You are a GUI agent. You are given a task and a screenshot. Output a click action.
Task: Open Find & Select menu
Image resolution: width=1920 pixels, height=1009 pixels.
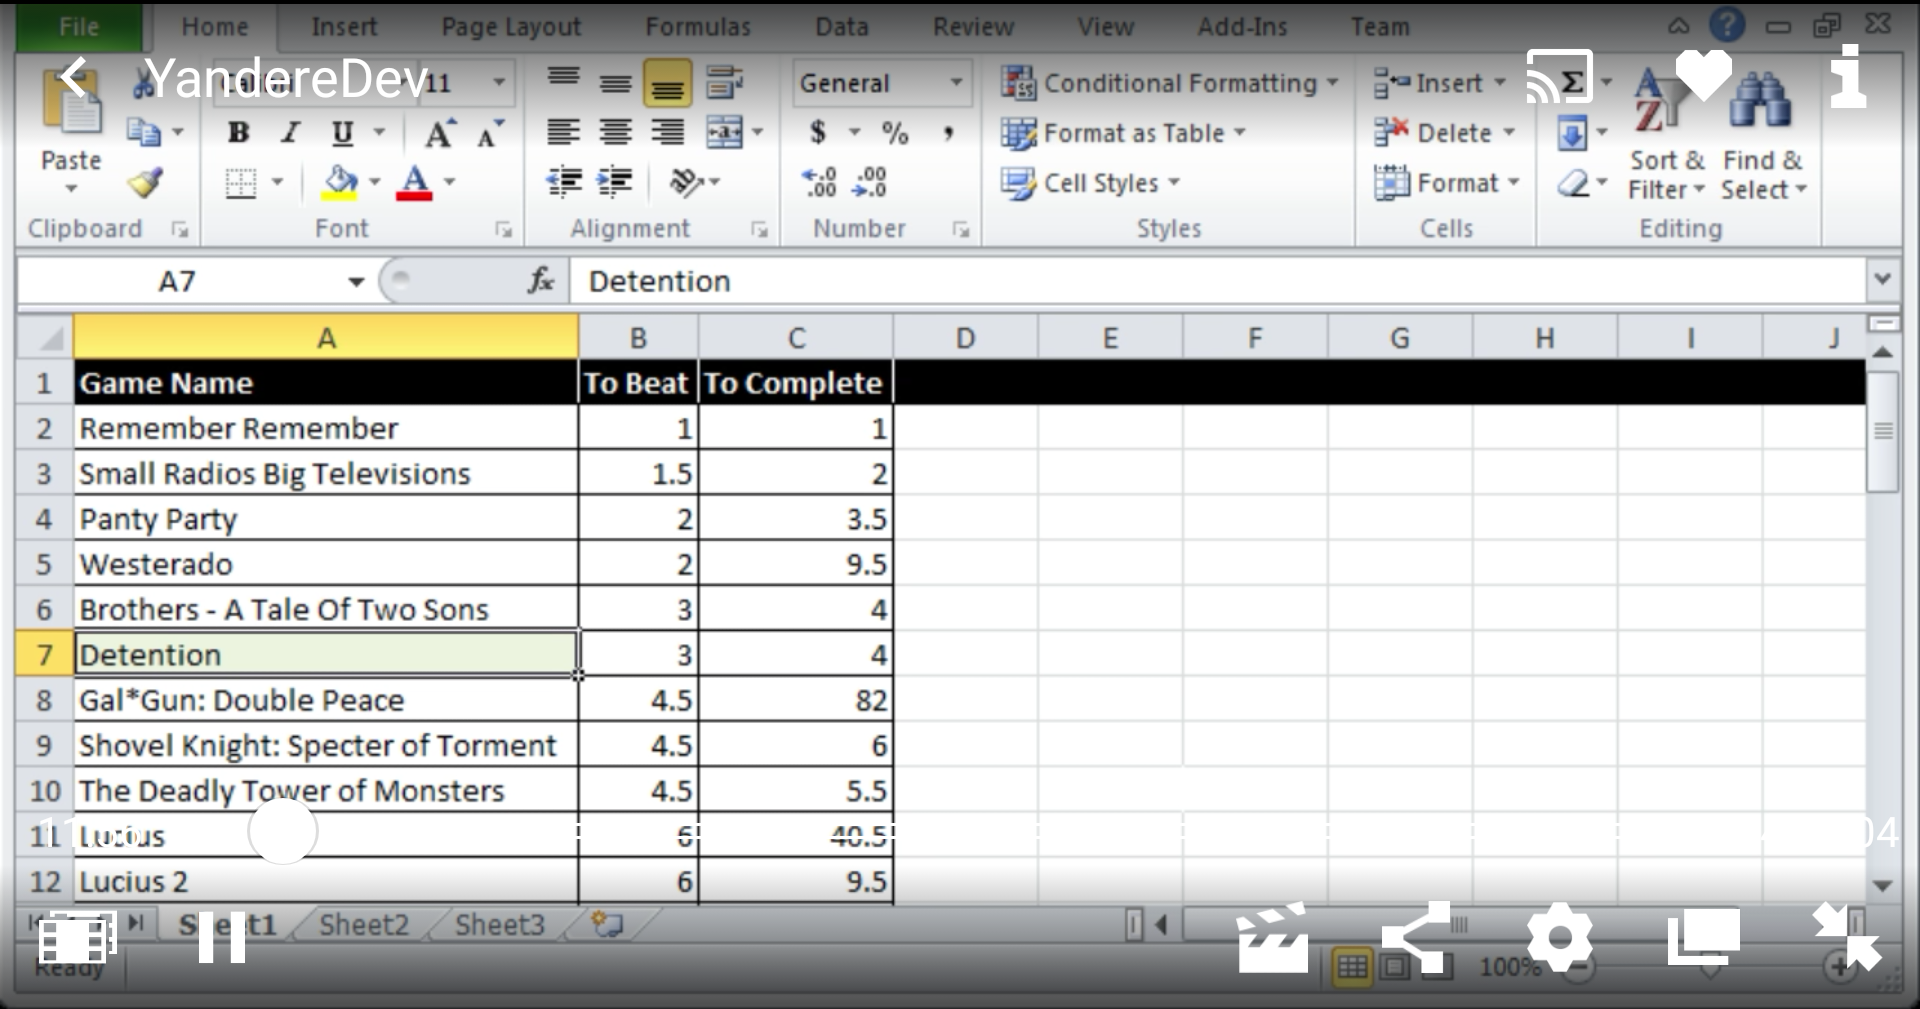[x=1763, y=135]
